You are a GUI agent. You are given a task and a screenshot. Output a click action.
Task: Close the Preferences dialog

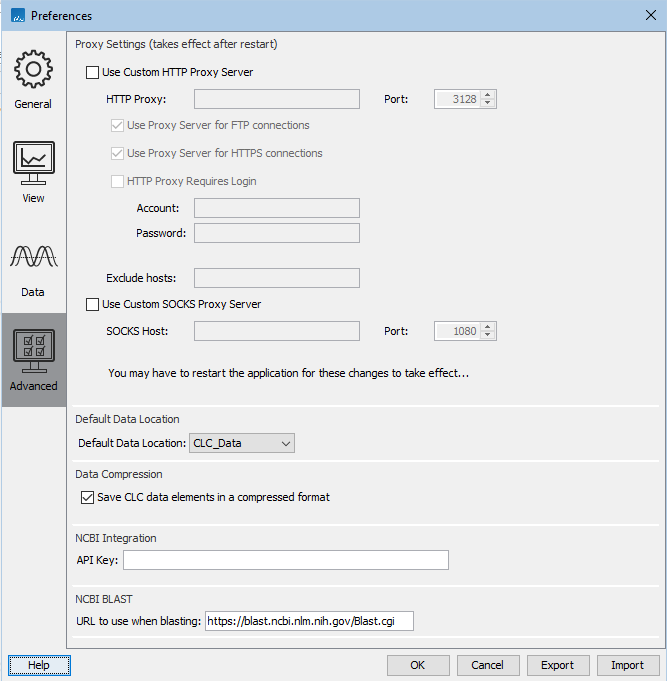pyautogui.click(x=650, y=15)
